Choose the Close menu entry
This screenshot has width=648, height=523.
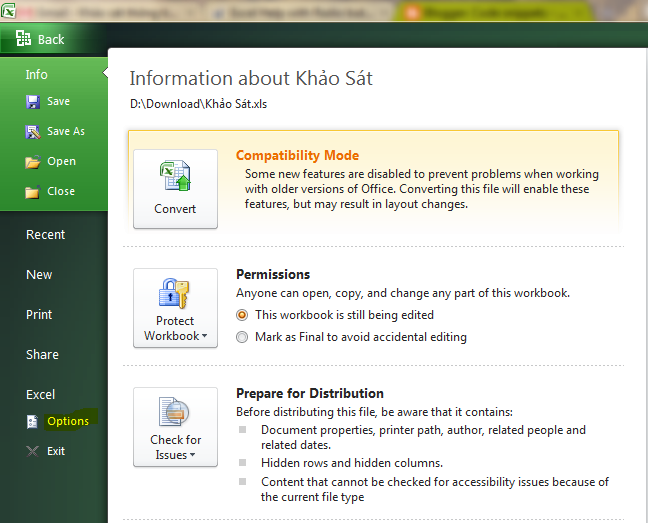61,192
